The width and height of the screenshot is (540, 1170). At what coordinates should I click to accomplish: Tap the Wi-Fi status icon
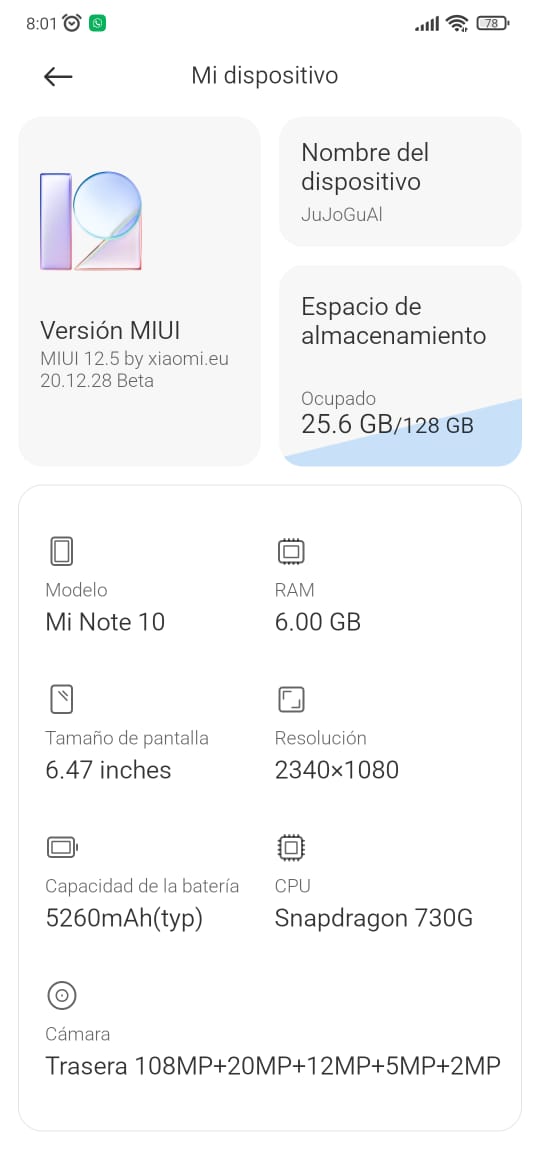click(x=456, y=24)
